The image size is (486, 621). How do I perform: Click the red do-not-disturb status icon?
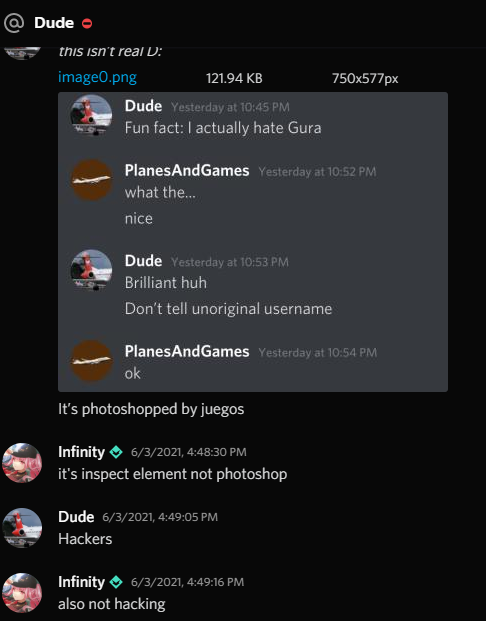click(87, 24)
